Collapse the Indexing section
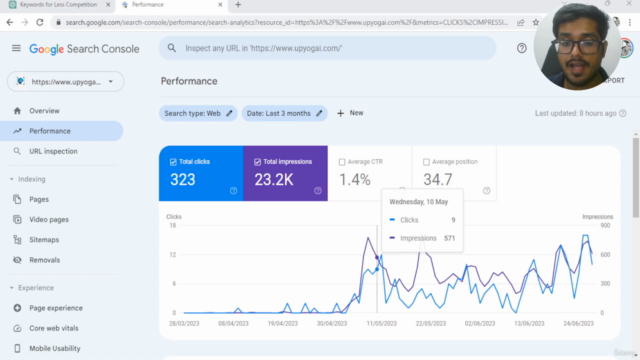640x360 pixels. (x=11, y=179)
